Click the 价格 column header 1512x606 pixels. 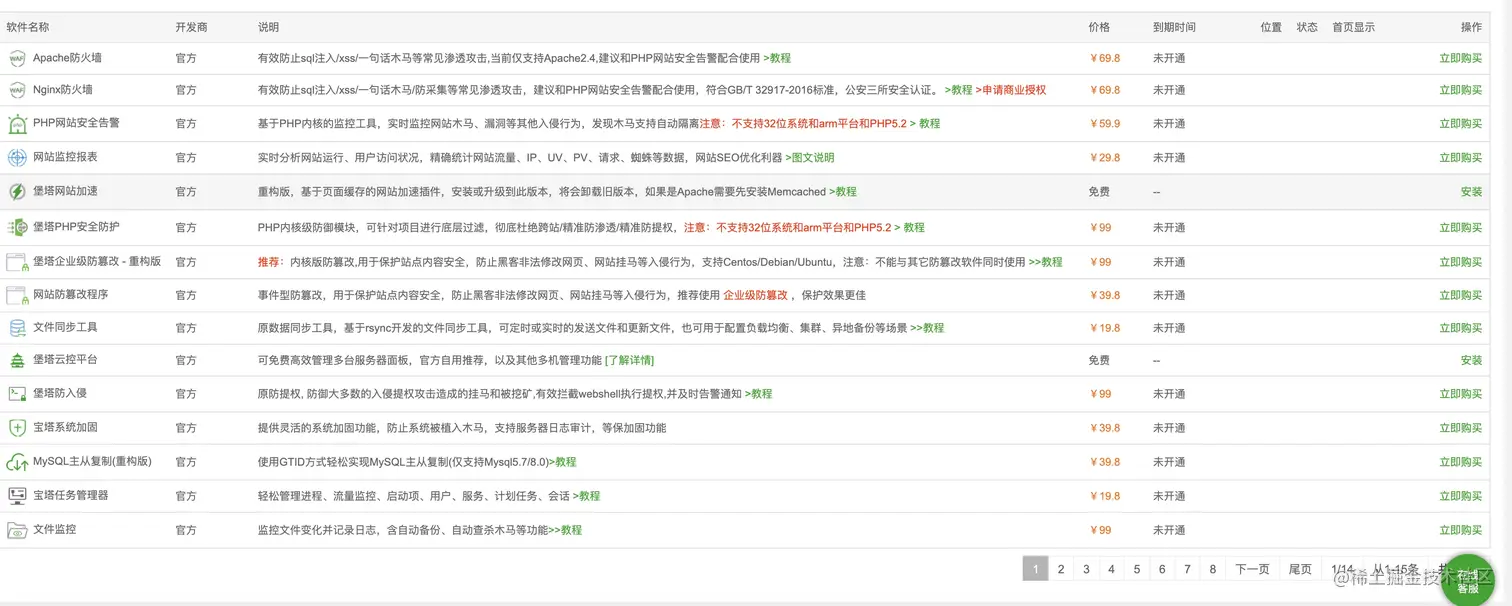coord(1099,27)
